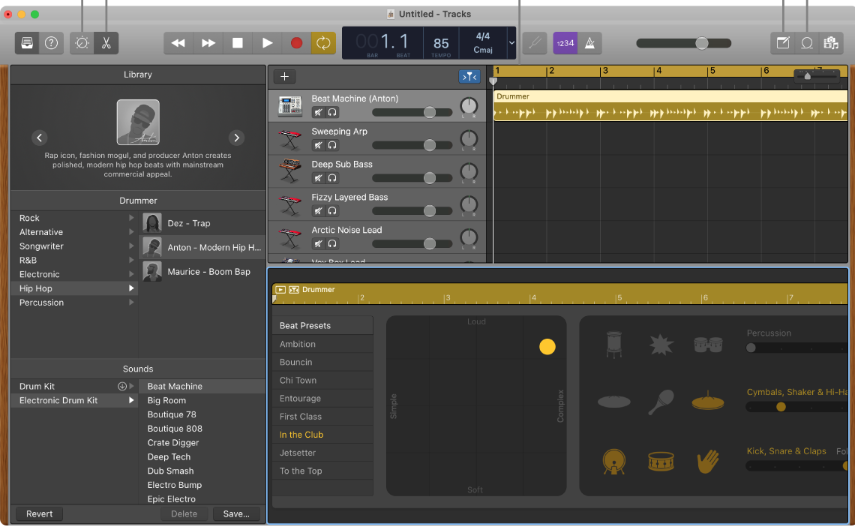Click the Delete button
Screen dimensions: 855x526
coord(184,513)
